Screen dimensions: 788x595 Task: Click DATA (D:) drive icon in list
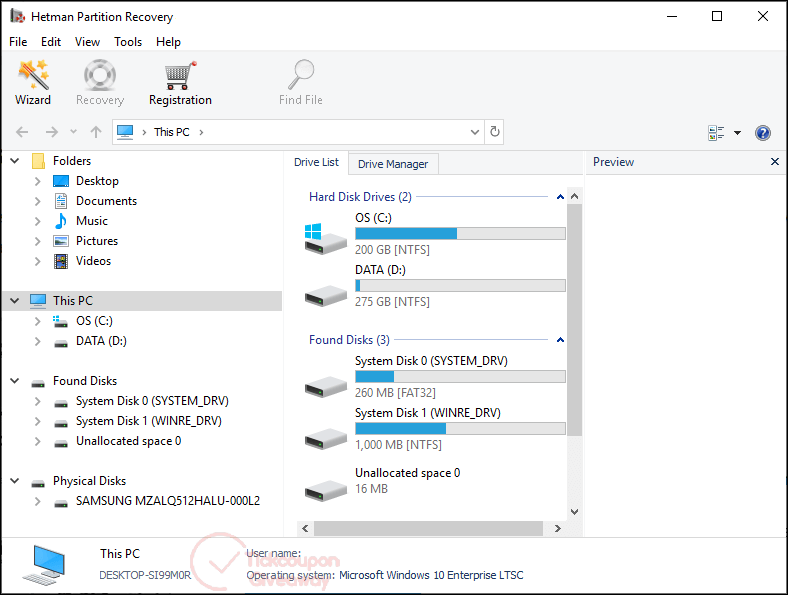325,295
